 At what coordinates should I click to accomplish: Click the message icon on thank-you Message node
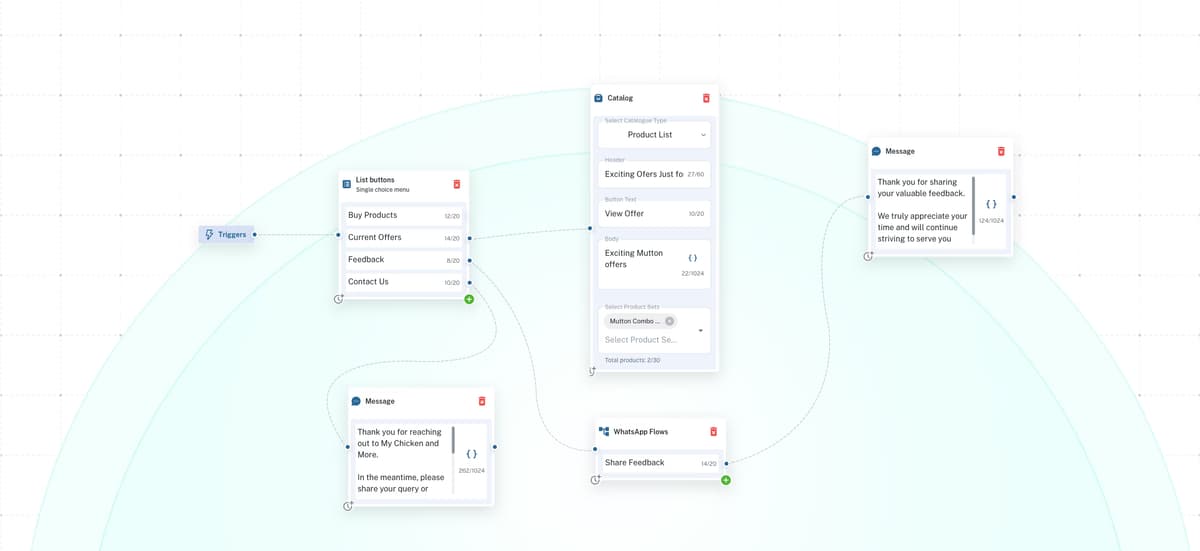876,151
